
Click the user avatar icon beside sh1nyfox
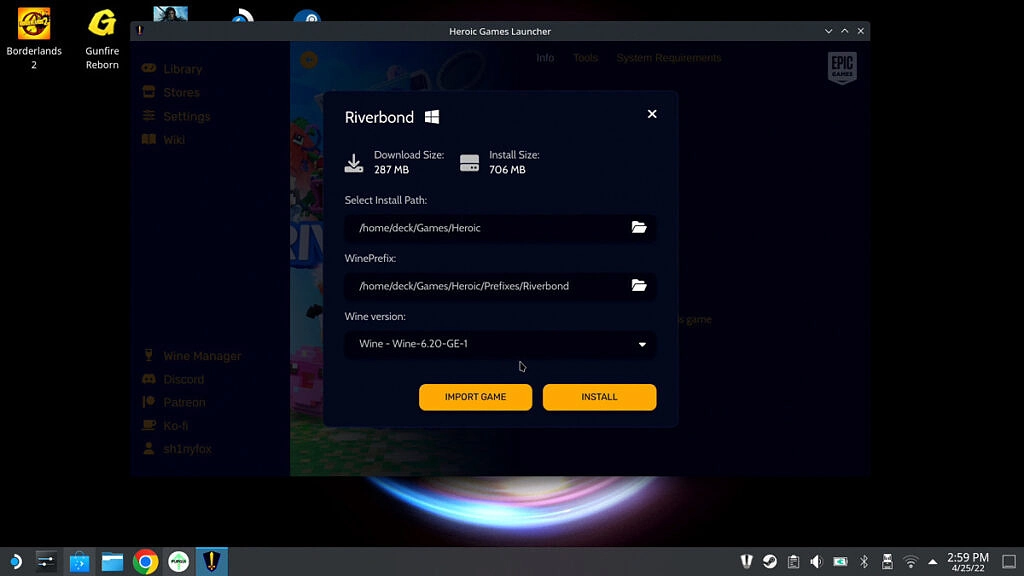click(x=149, y=449)
